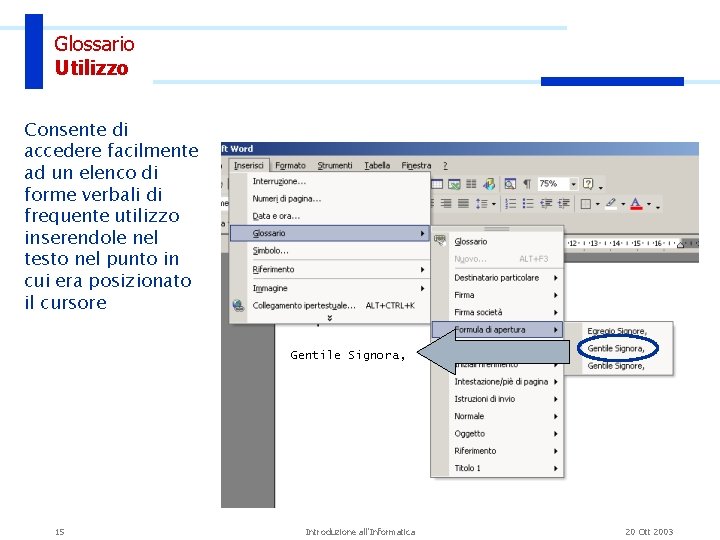The height and width of the screenshot is (540, 720).
Task: Expand the Titolo 1 submenu
Action: pos(497,468)
